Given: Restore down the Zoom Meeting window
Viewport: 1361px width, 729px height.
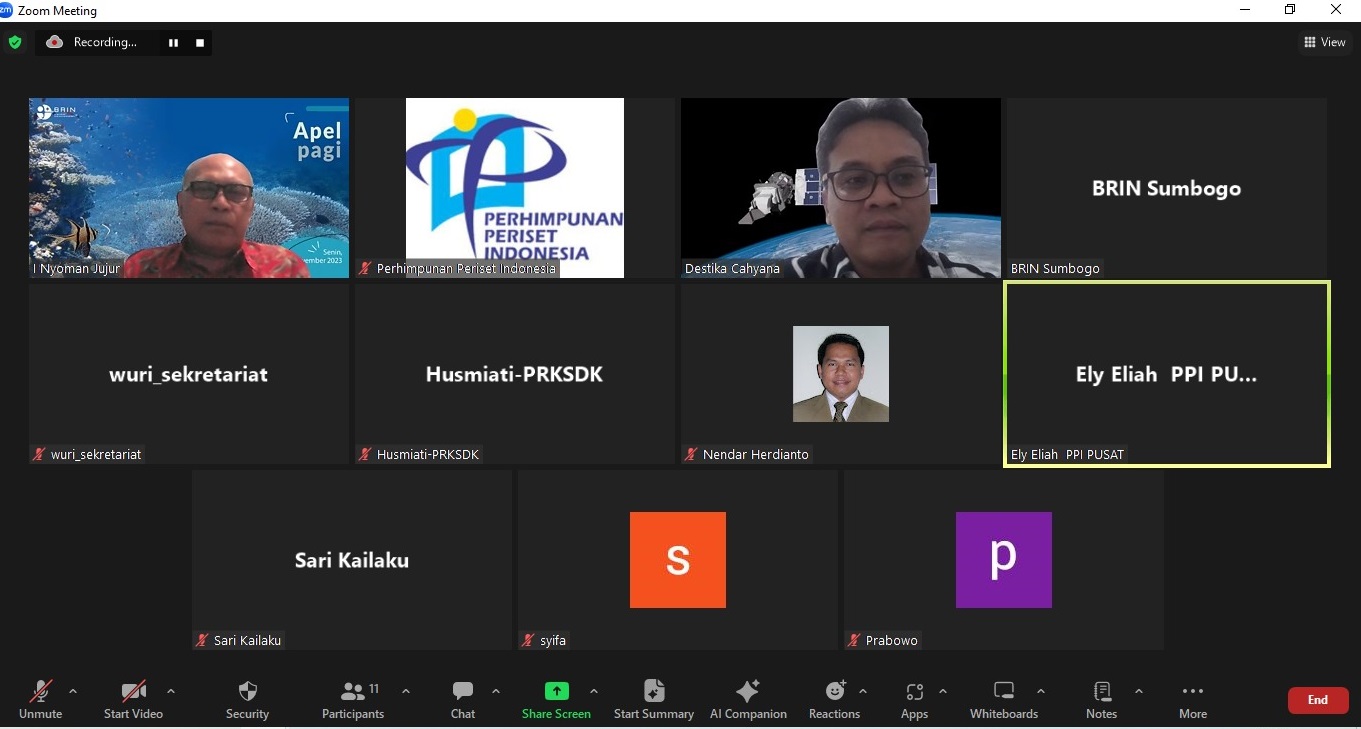Looking at the screenshot, I should (x=1290, y=10).
